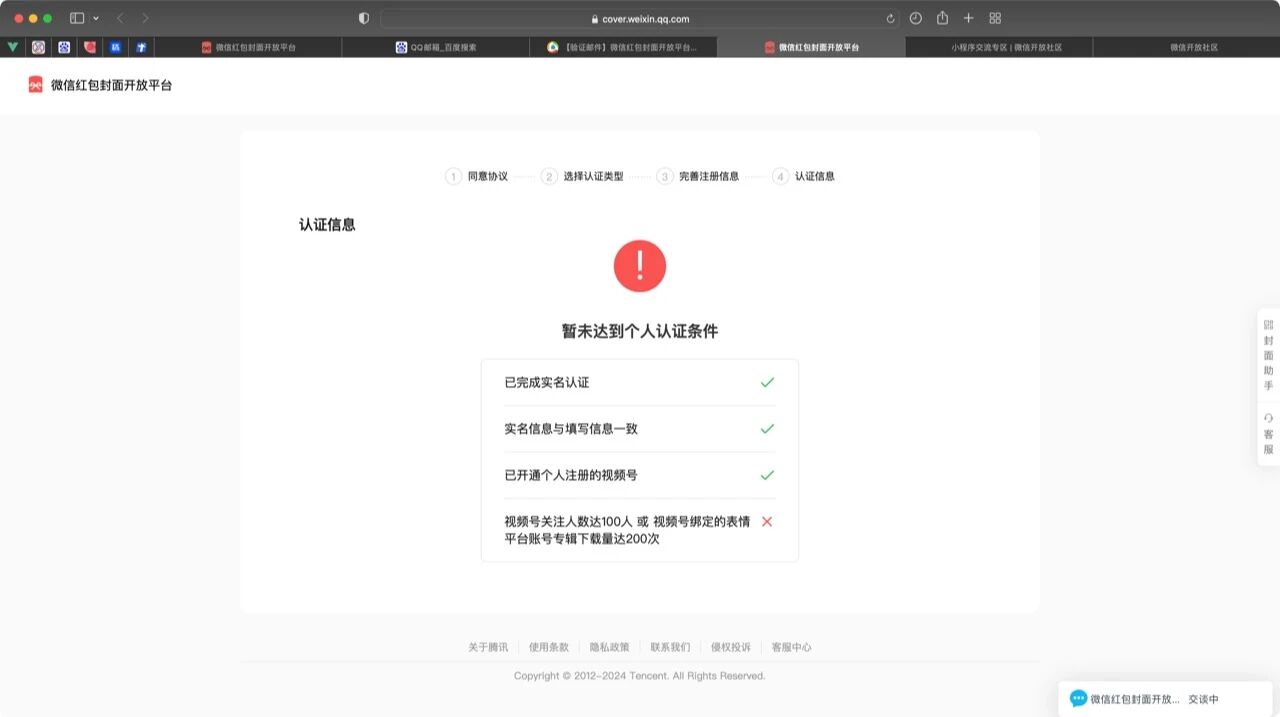
Task: Show the tab overview grid icon
Action: pos(995,18)
